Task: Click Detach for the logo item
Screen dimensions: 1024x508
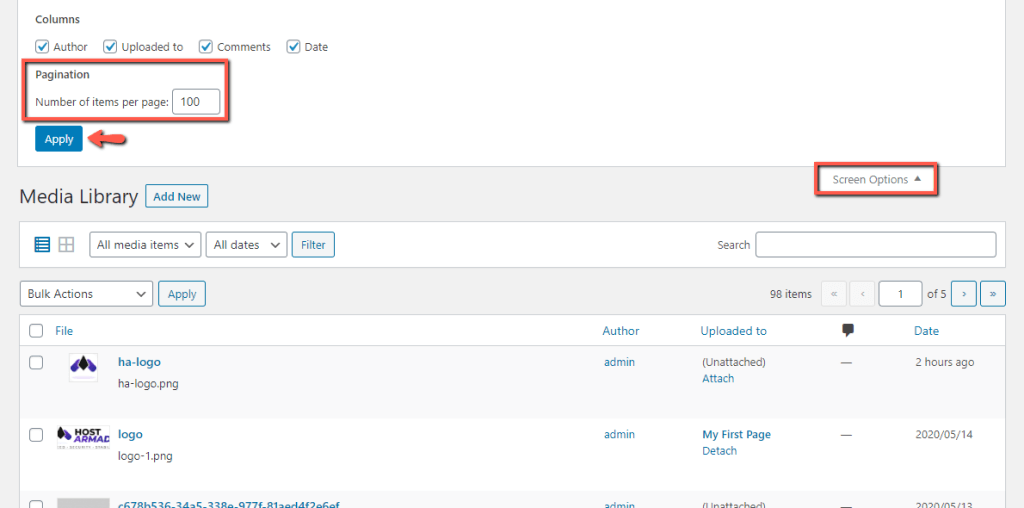Action: point(719,451)
